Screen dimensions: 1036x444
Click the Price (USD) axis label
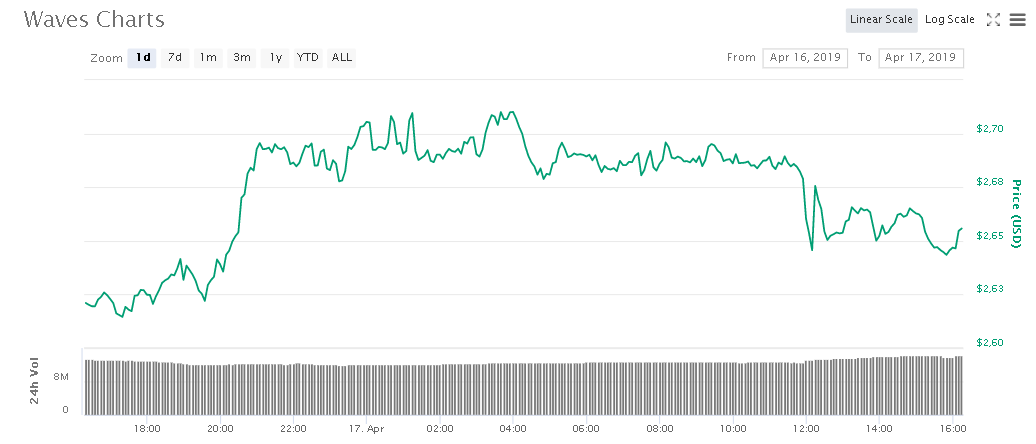(x=1017, y=214)
